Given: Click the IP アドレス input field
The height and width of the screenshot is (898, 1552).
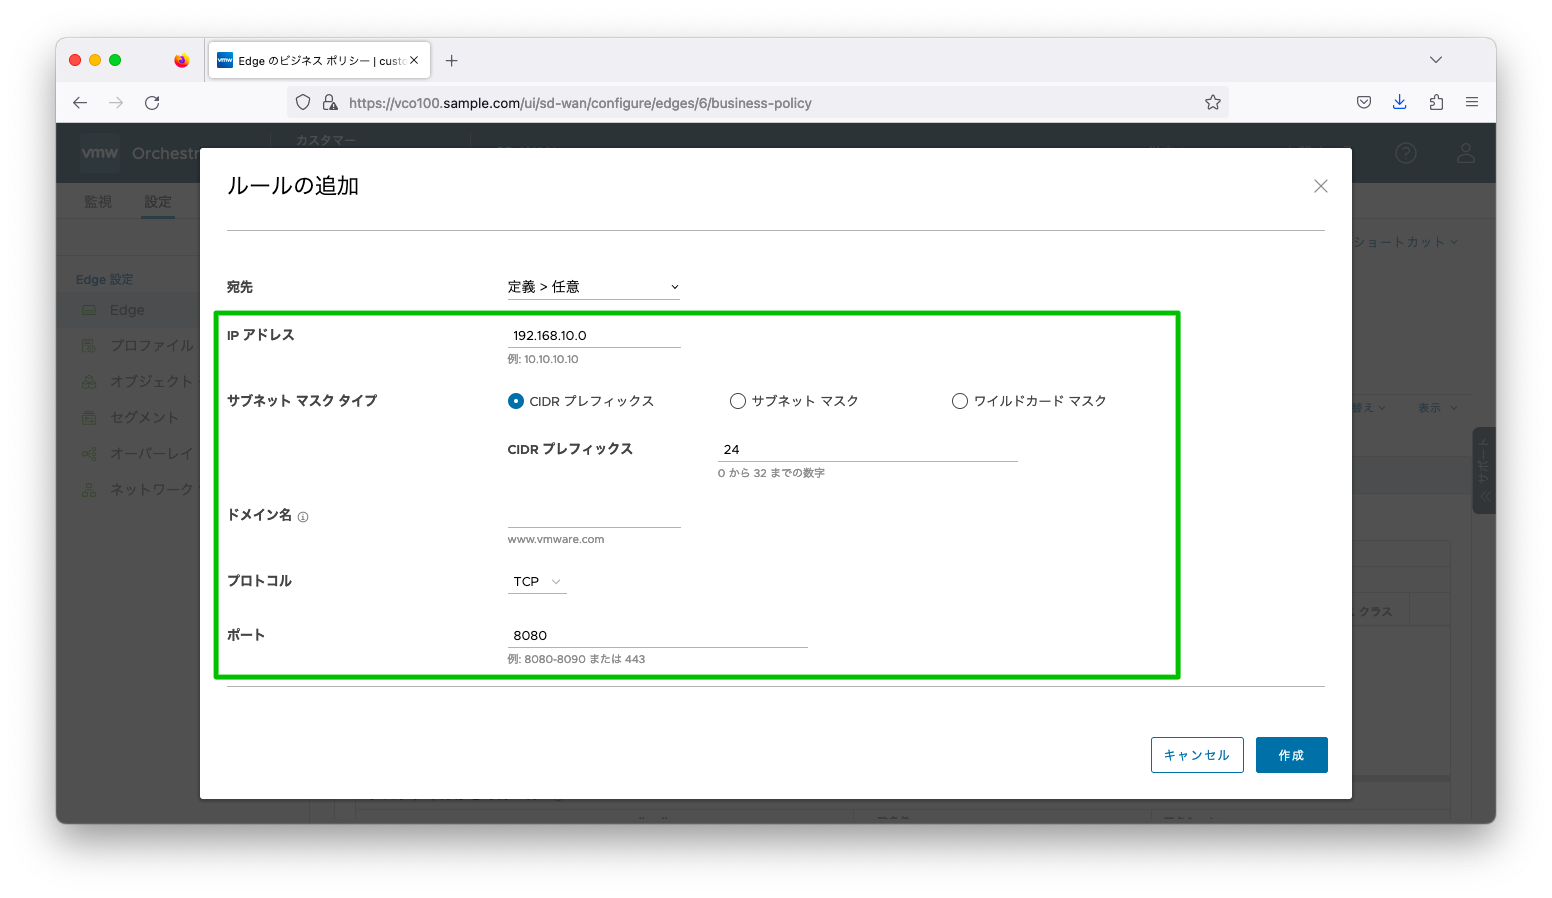Looking at the screenshot, I should [593, 336].
